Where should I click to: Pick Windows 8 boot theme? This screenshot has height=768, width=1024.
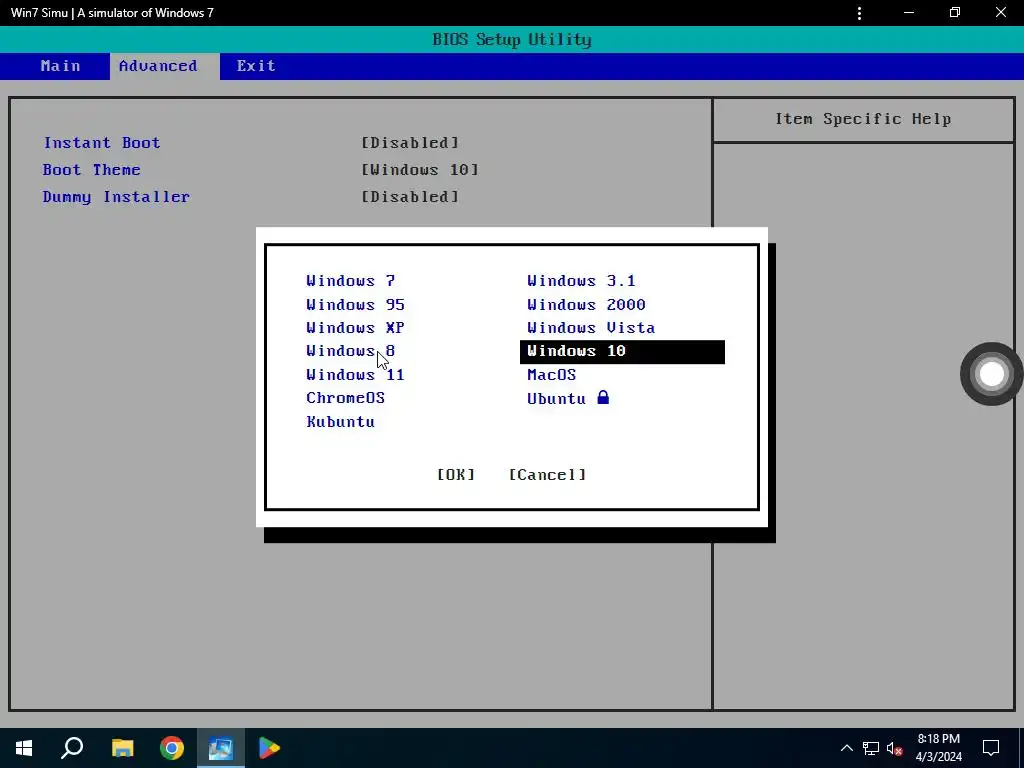pyautogui.click(x=351, y=351)
